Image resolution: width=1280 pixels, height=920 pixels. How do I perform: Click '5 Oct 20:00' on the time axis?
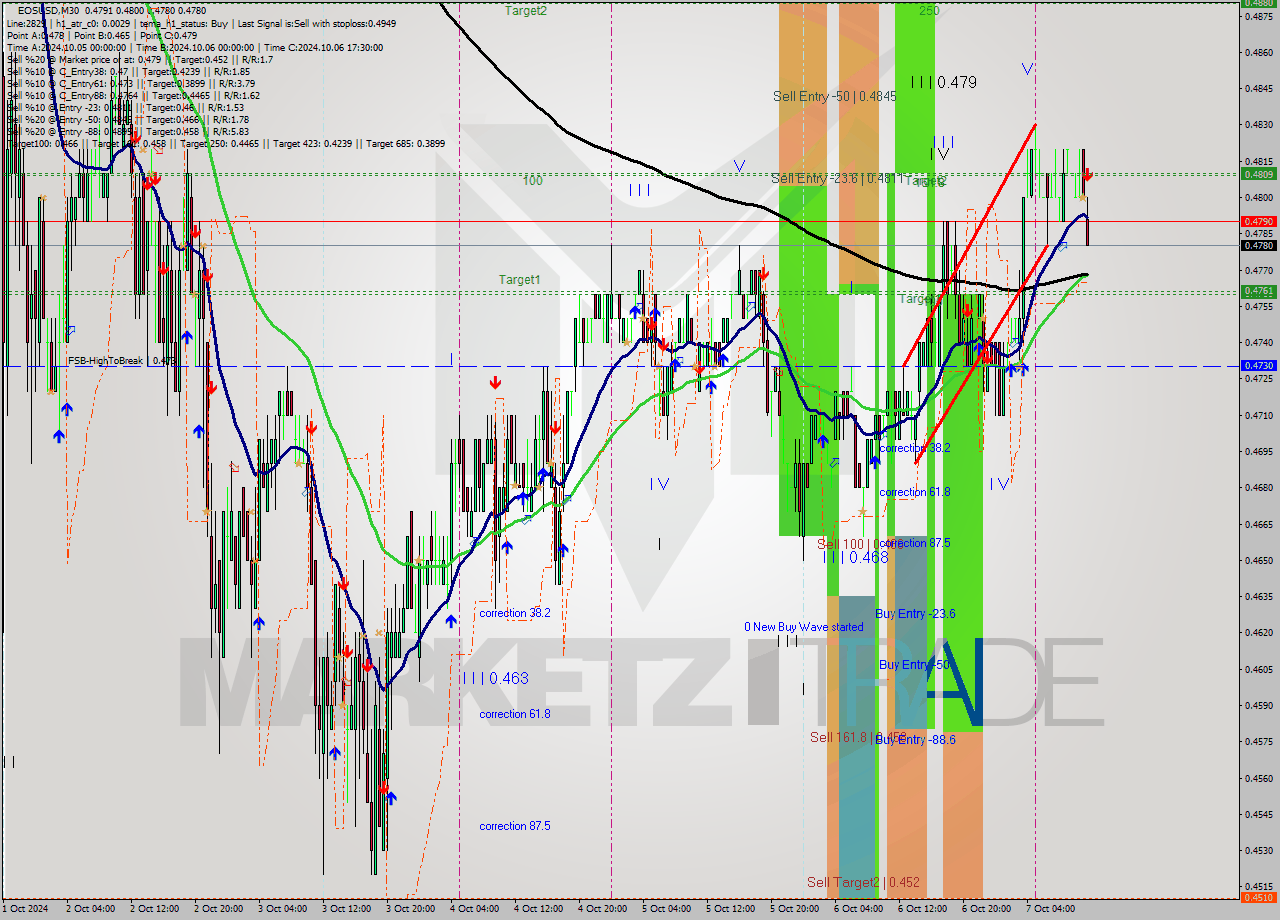pyautogui.click(x=794, y=909)
